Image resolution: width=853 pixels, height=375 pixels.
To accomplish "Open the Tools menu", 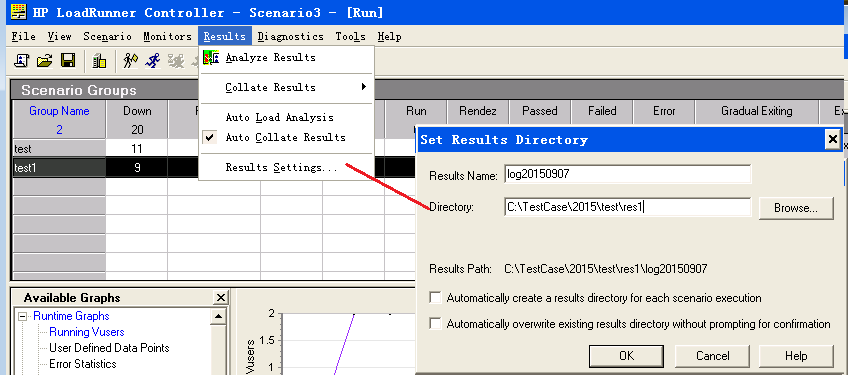I will pyautogui.click(x=350, y=36).
